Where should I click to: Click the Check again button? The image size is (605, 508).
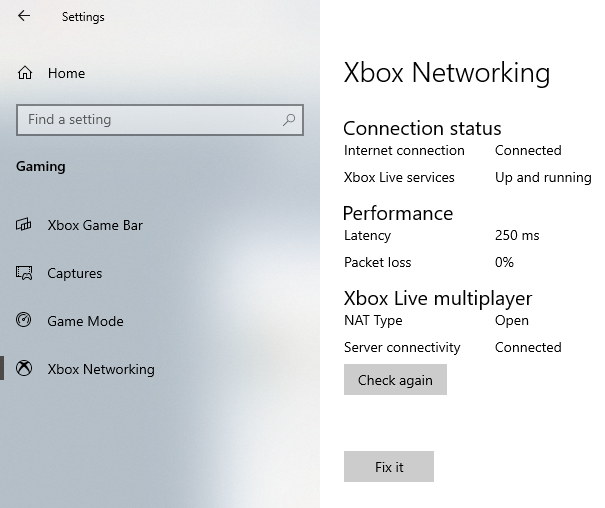click(x=395, y=380)
